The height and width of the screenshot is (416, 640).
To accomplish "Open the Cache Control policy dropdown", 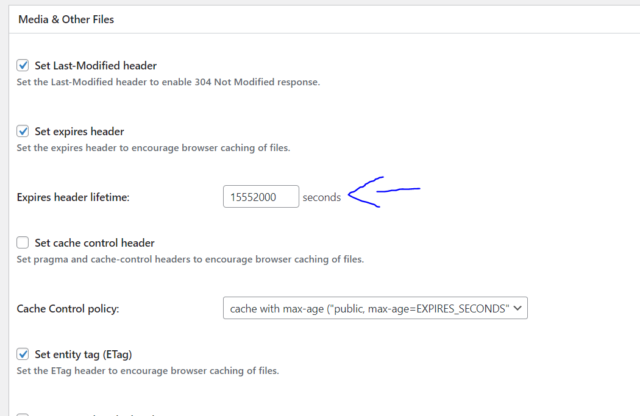I will point(374,308).
